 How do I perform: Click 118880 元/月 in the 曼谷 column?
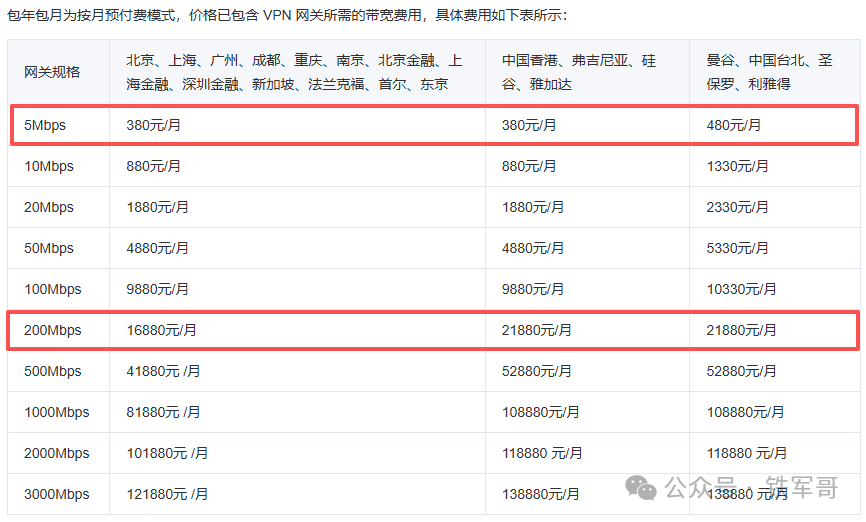click(x=747, y=453)
